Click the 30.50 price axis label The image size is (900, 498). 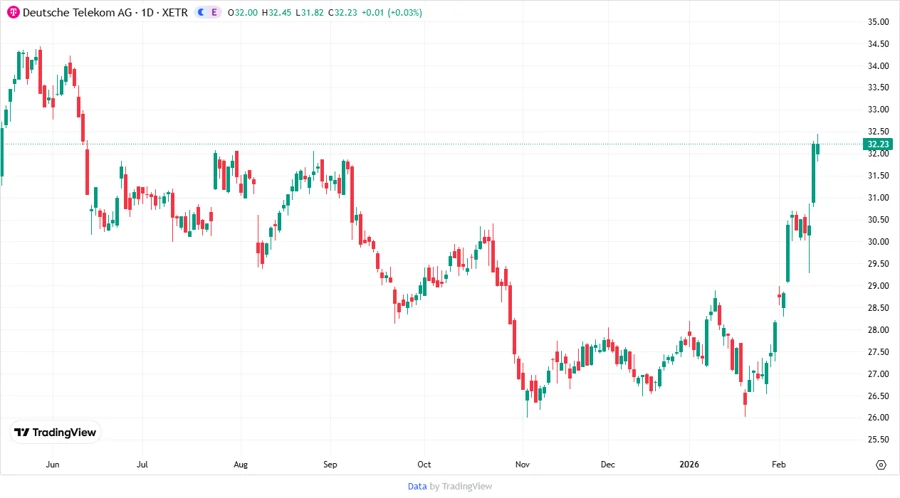point(878,220)
